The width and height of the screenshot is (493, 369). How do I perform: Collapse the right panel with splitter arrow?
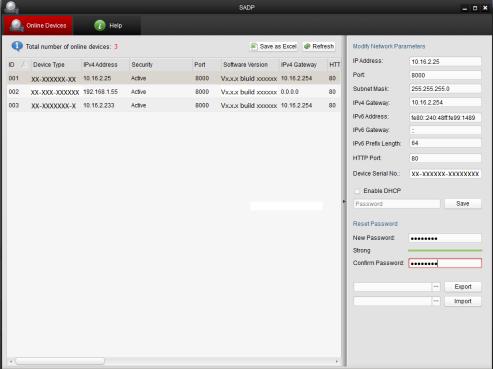(x=344, y=201)
